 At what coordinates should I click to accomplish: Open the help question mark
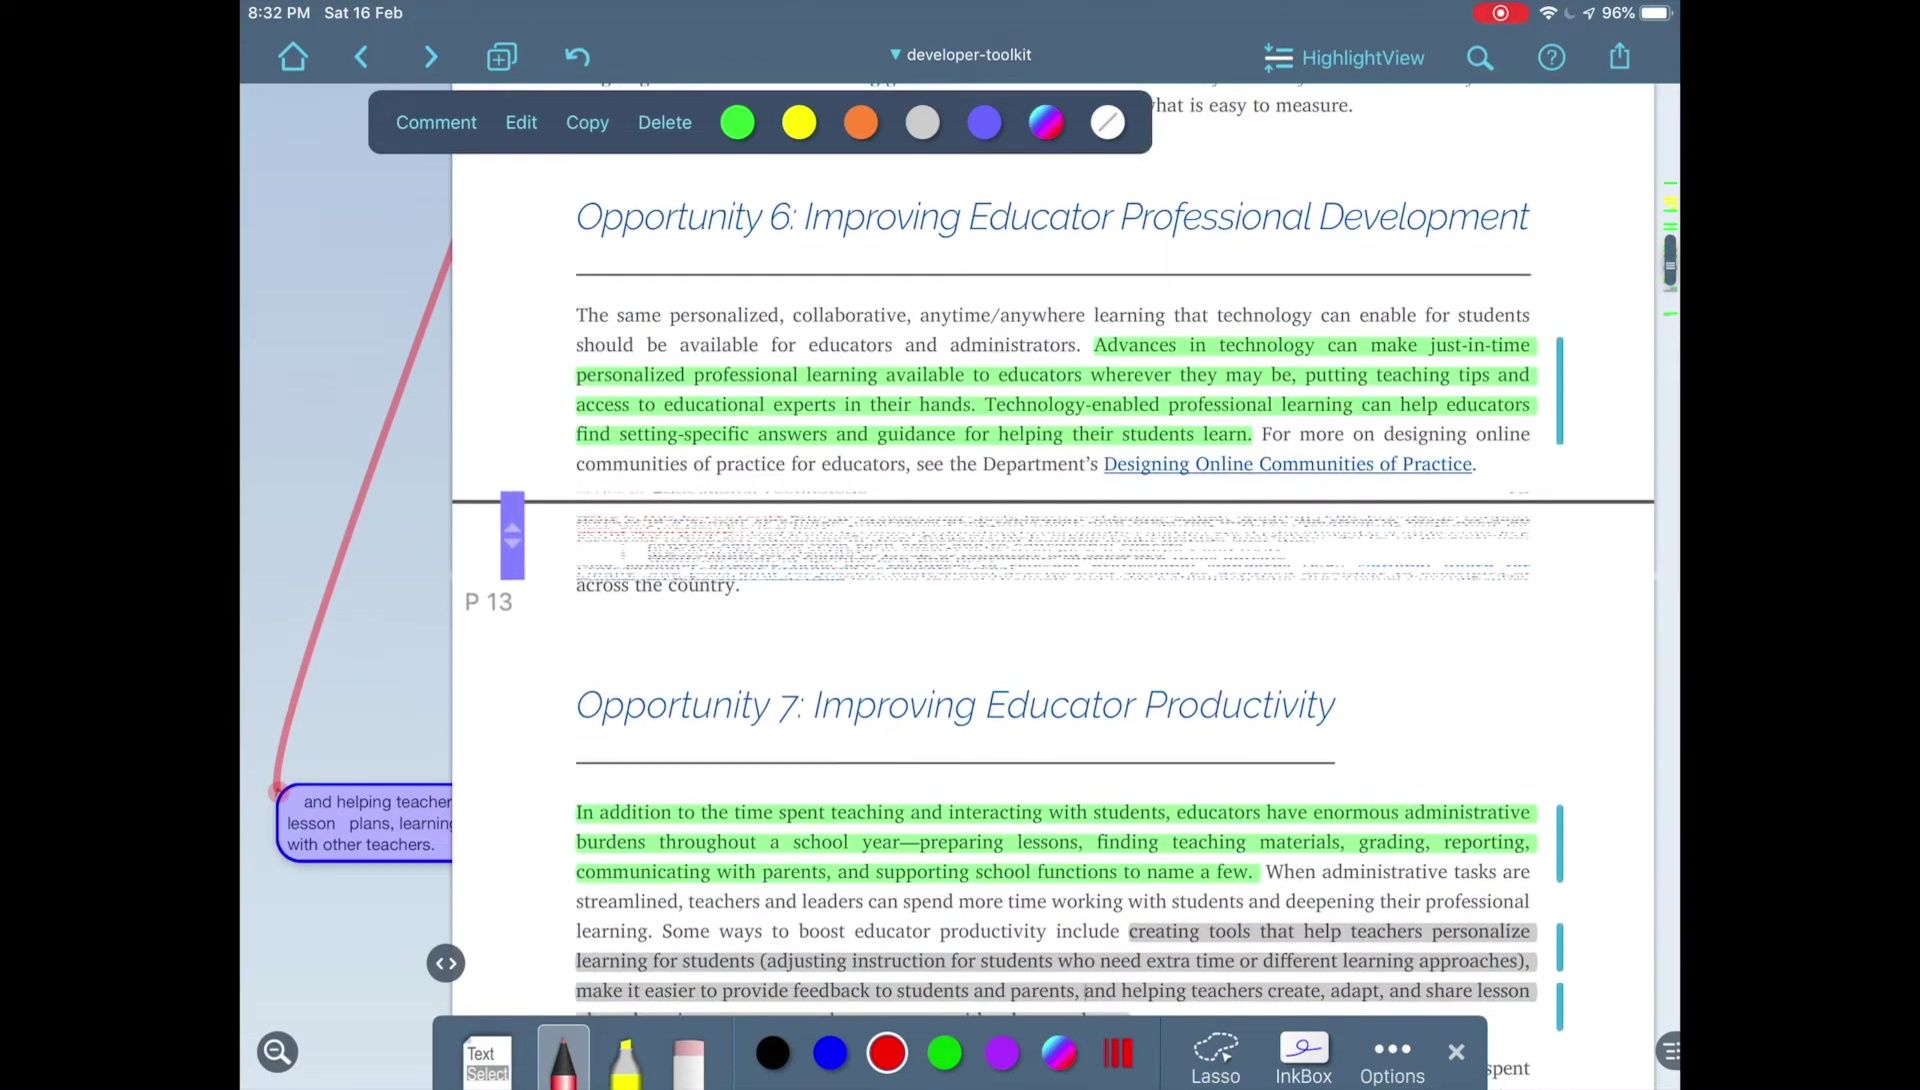1551,58
